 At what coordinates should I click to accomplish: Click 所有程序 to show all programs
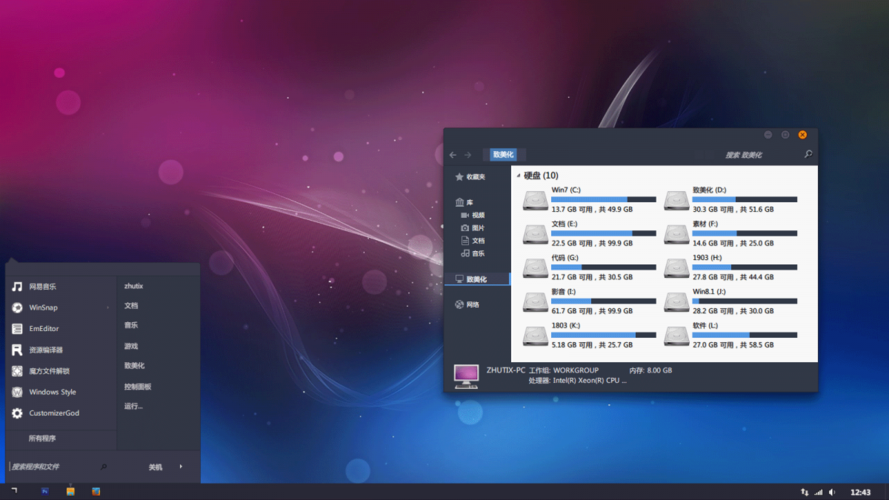(x=42, y=438)
